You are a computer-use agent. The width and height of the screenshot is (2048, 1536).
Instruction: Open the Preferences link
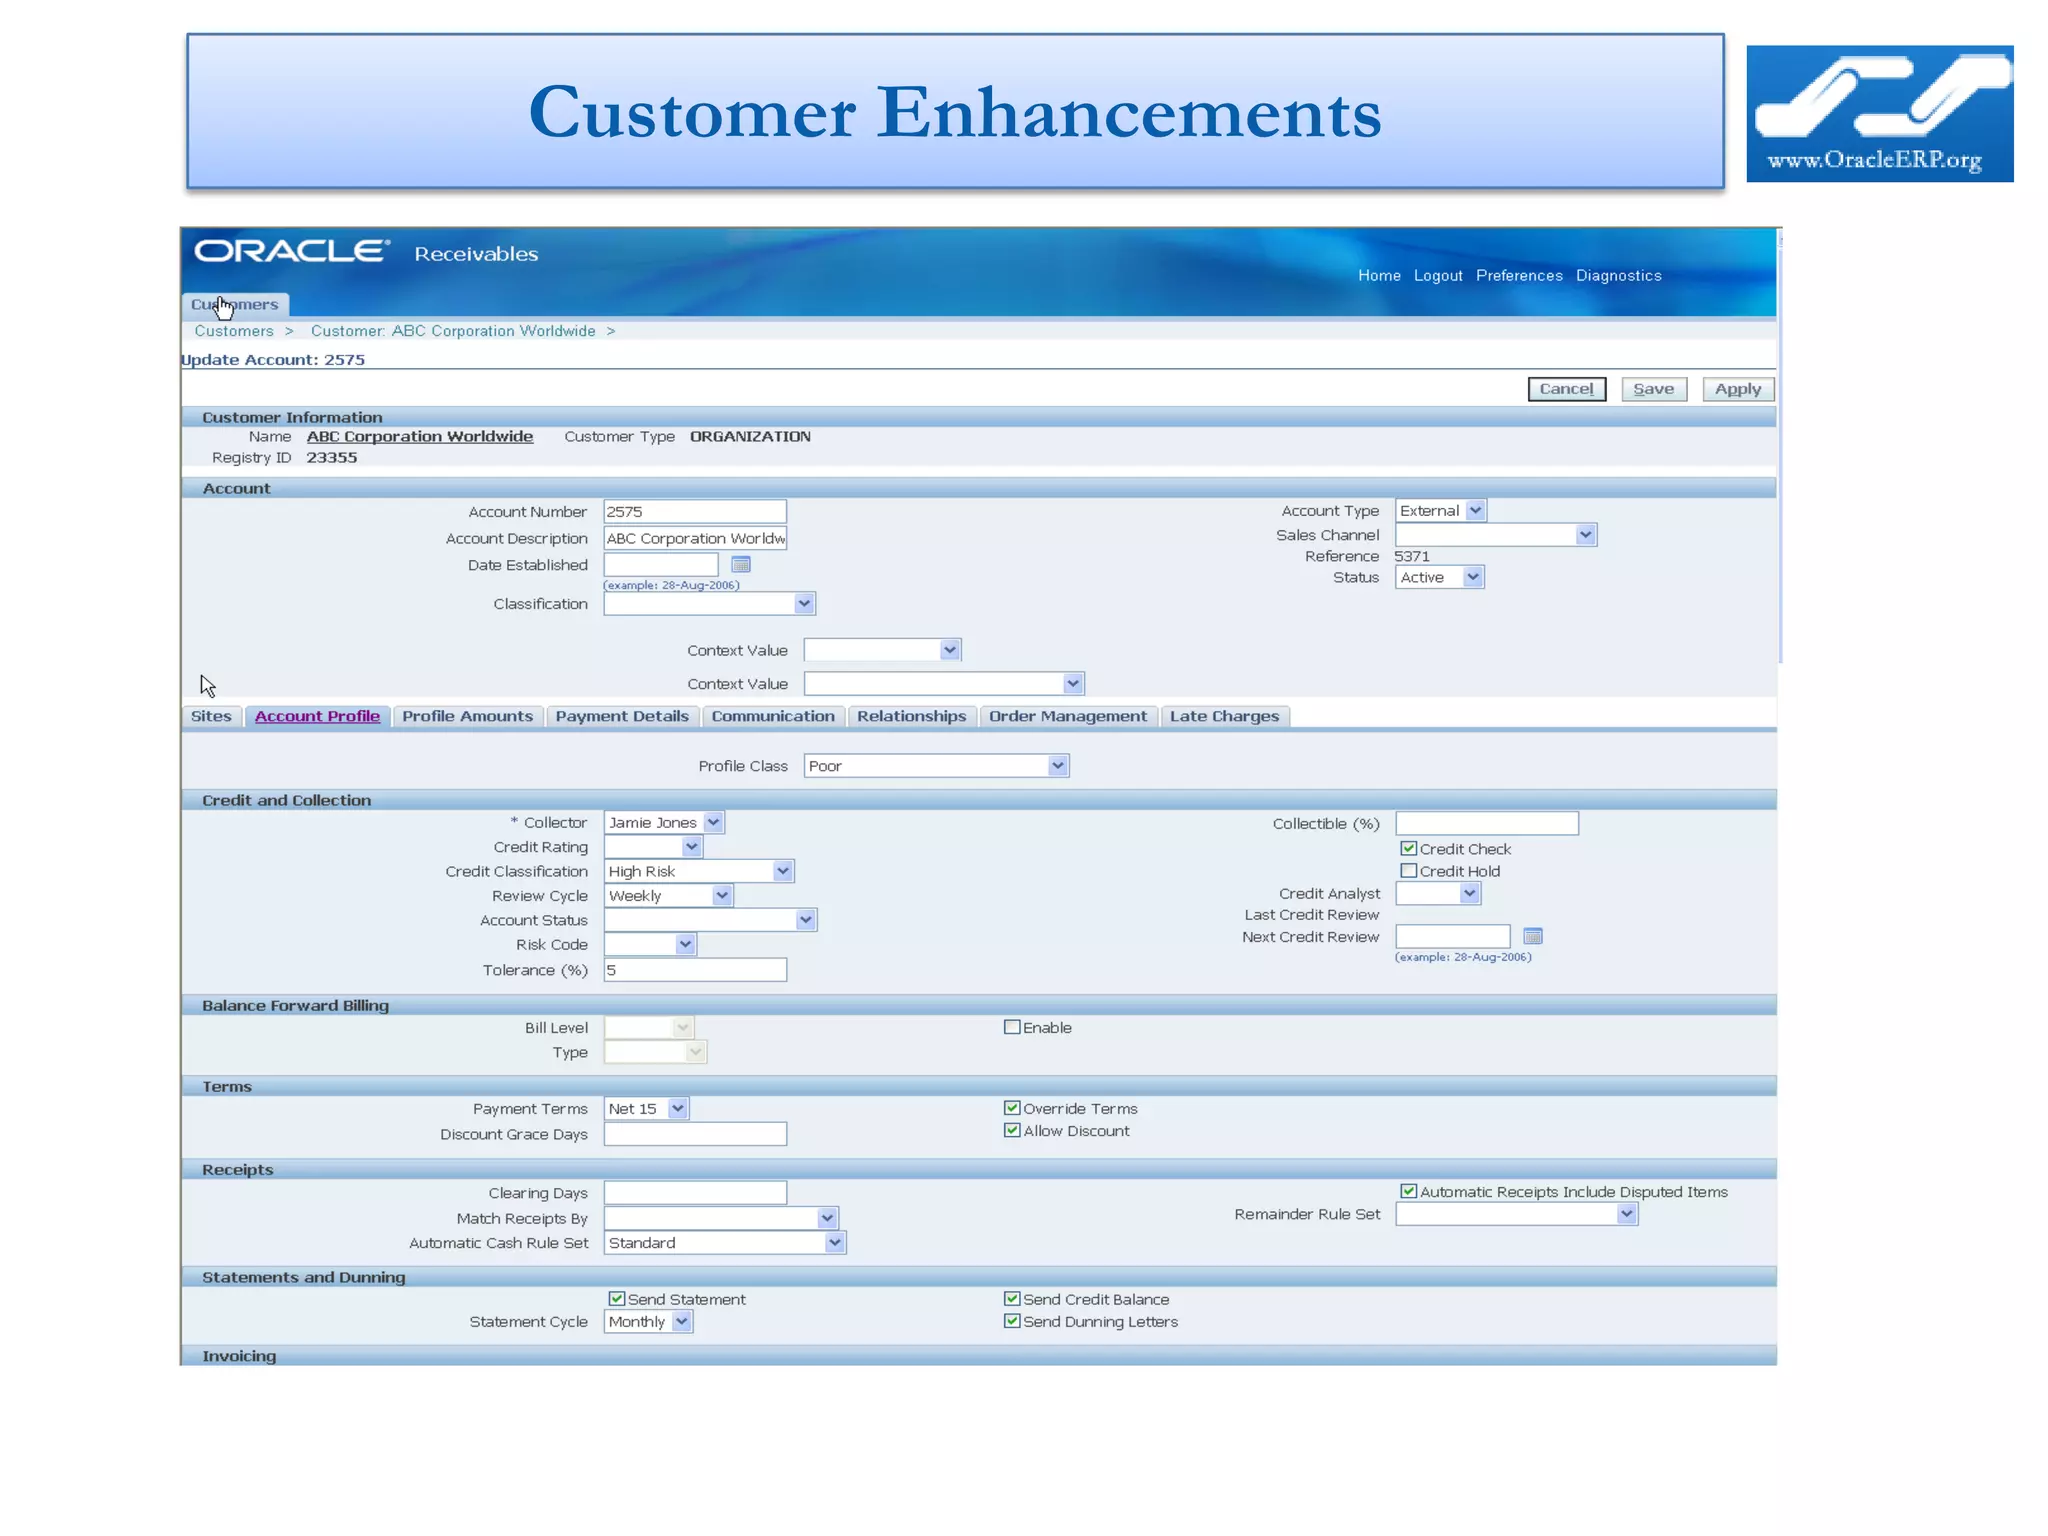(x=1519, y=276)
